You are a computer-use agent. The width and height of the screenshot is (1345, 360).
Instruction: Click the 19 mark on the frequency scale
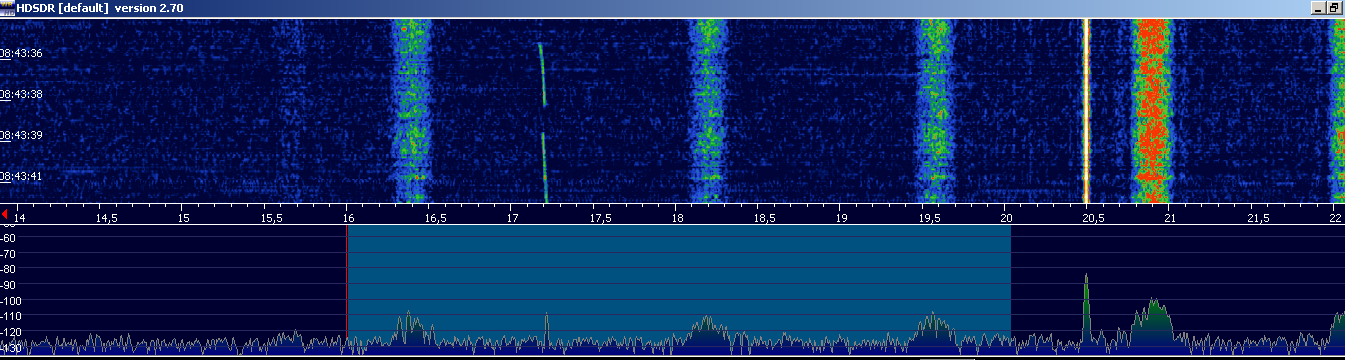pos(842,217)
